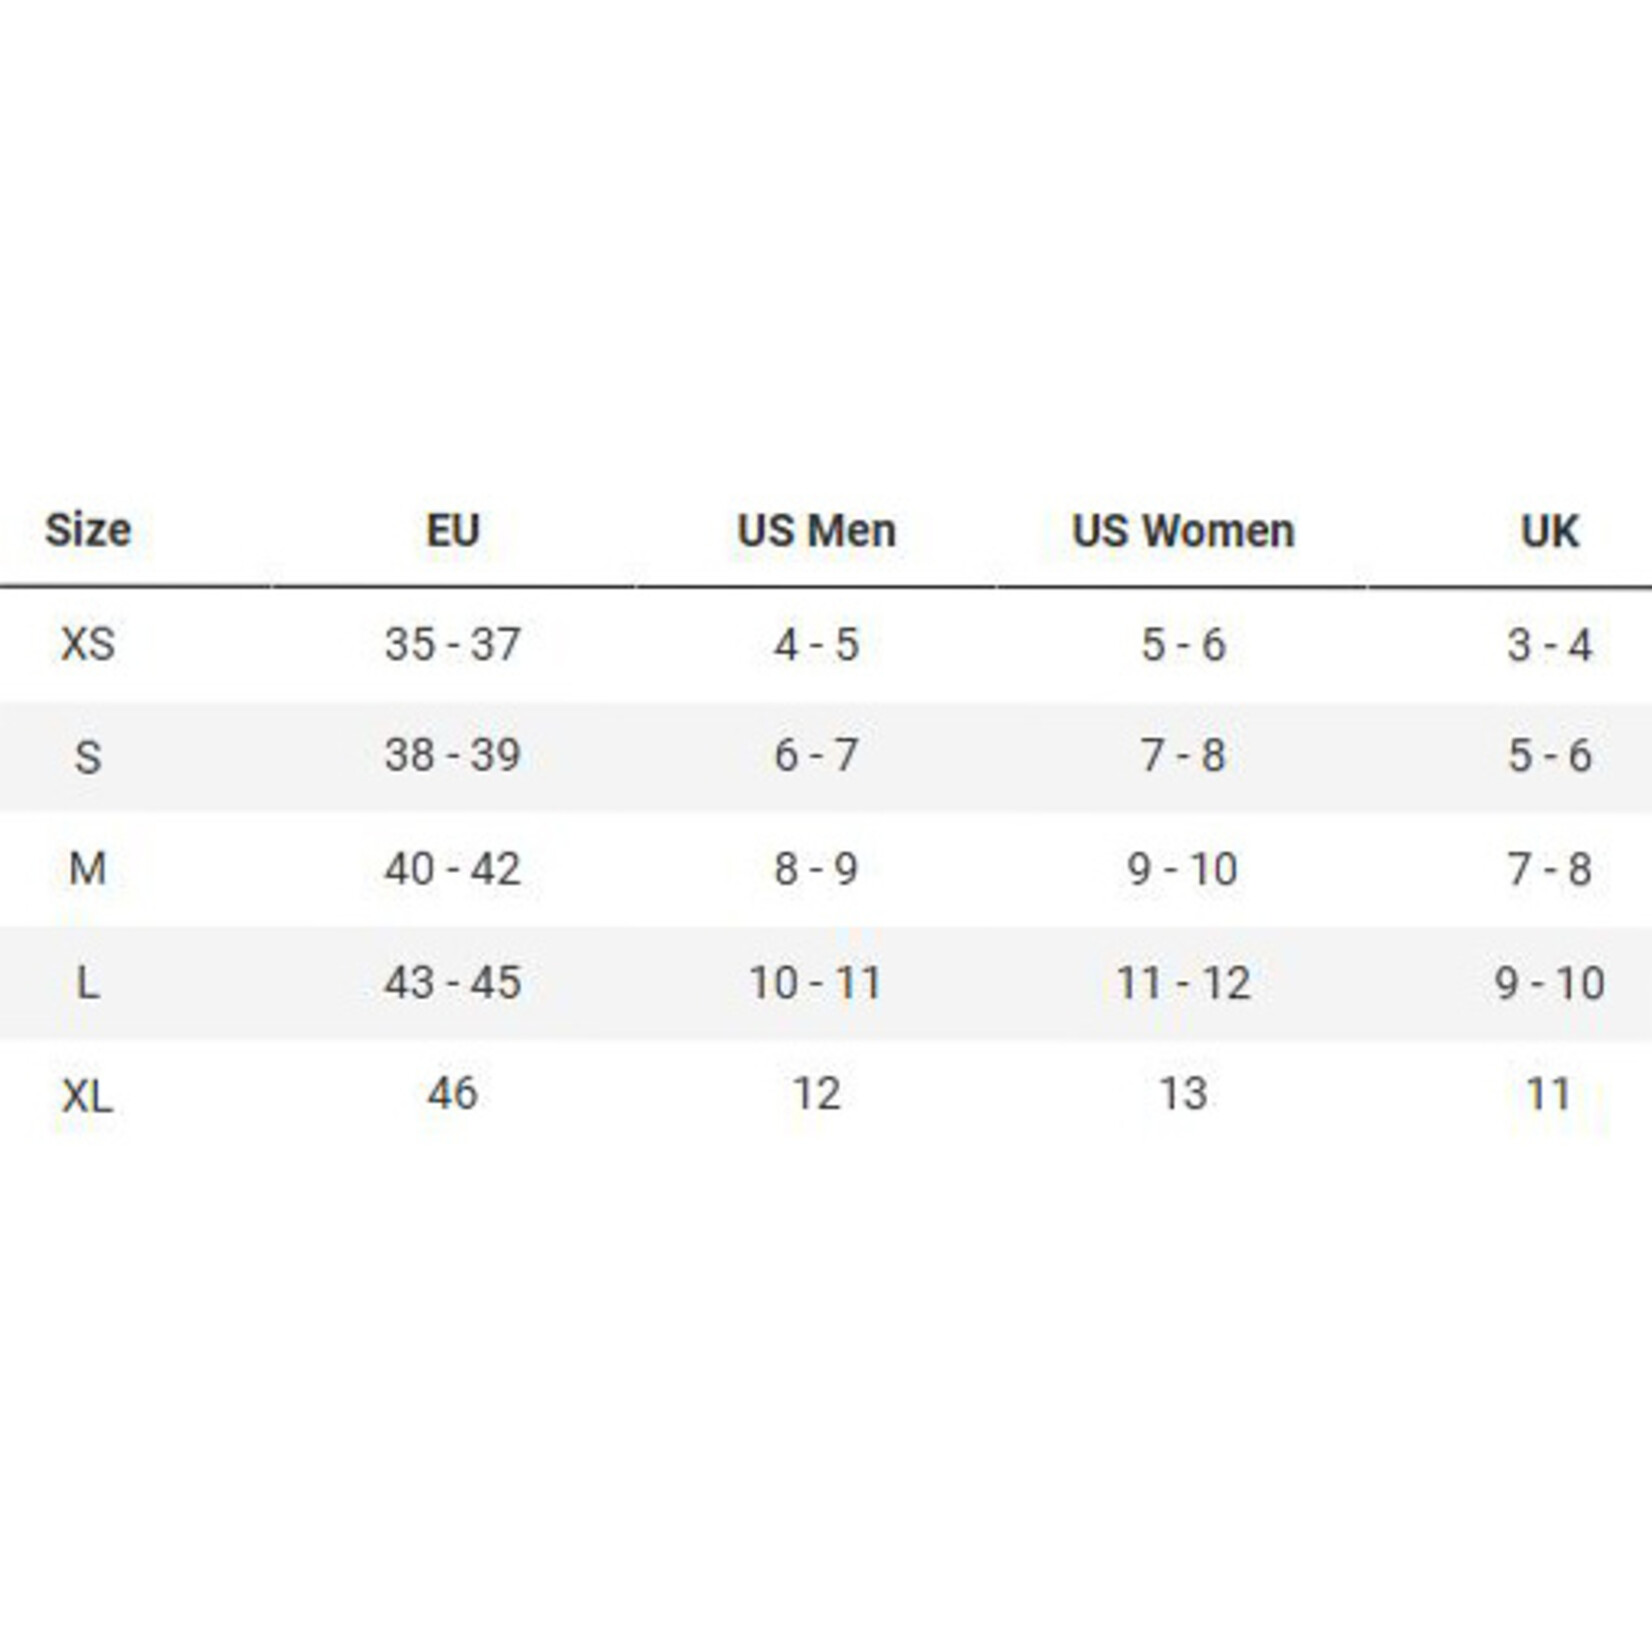Click the EU column header
Image resolution: width=1652 pixels, height=1652 pixels.
[453, 530]
